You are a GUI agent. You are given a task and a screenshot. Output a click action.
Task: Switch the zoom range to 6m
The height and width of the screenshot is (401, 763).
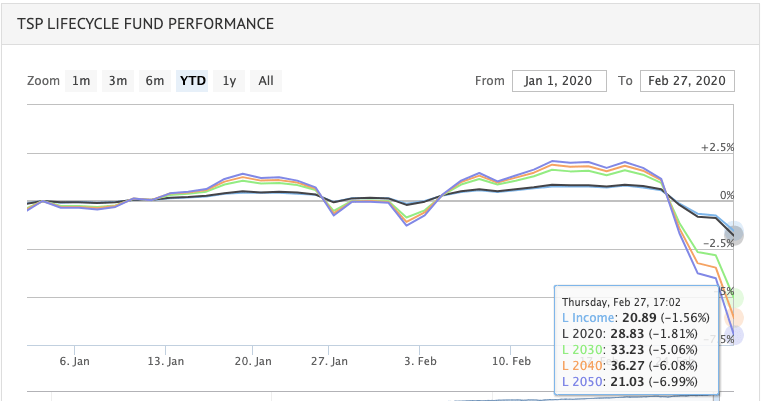[155, 81]
